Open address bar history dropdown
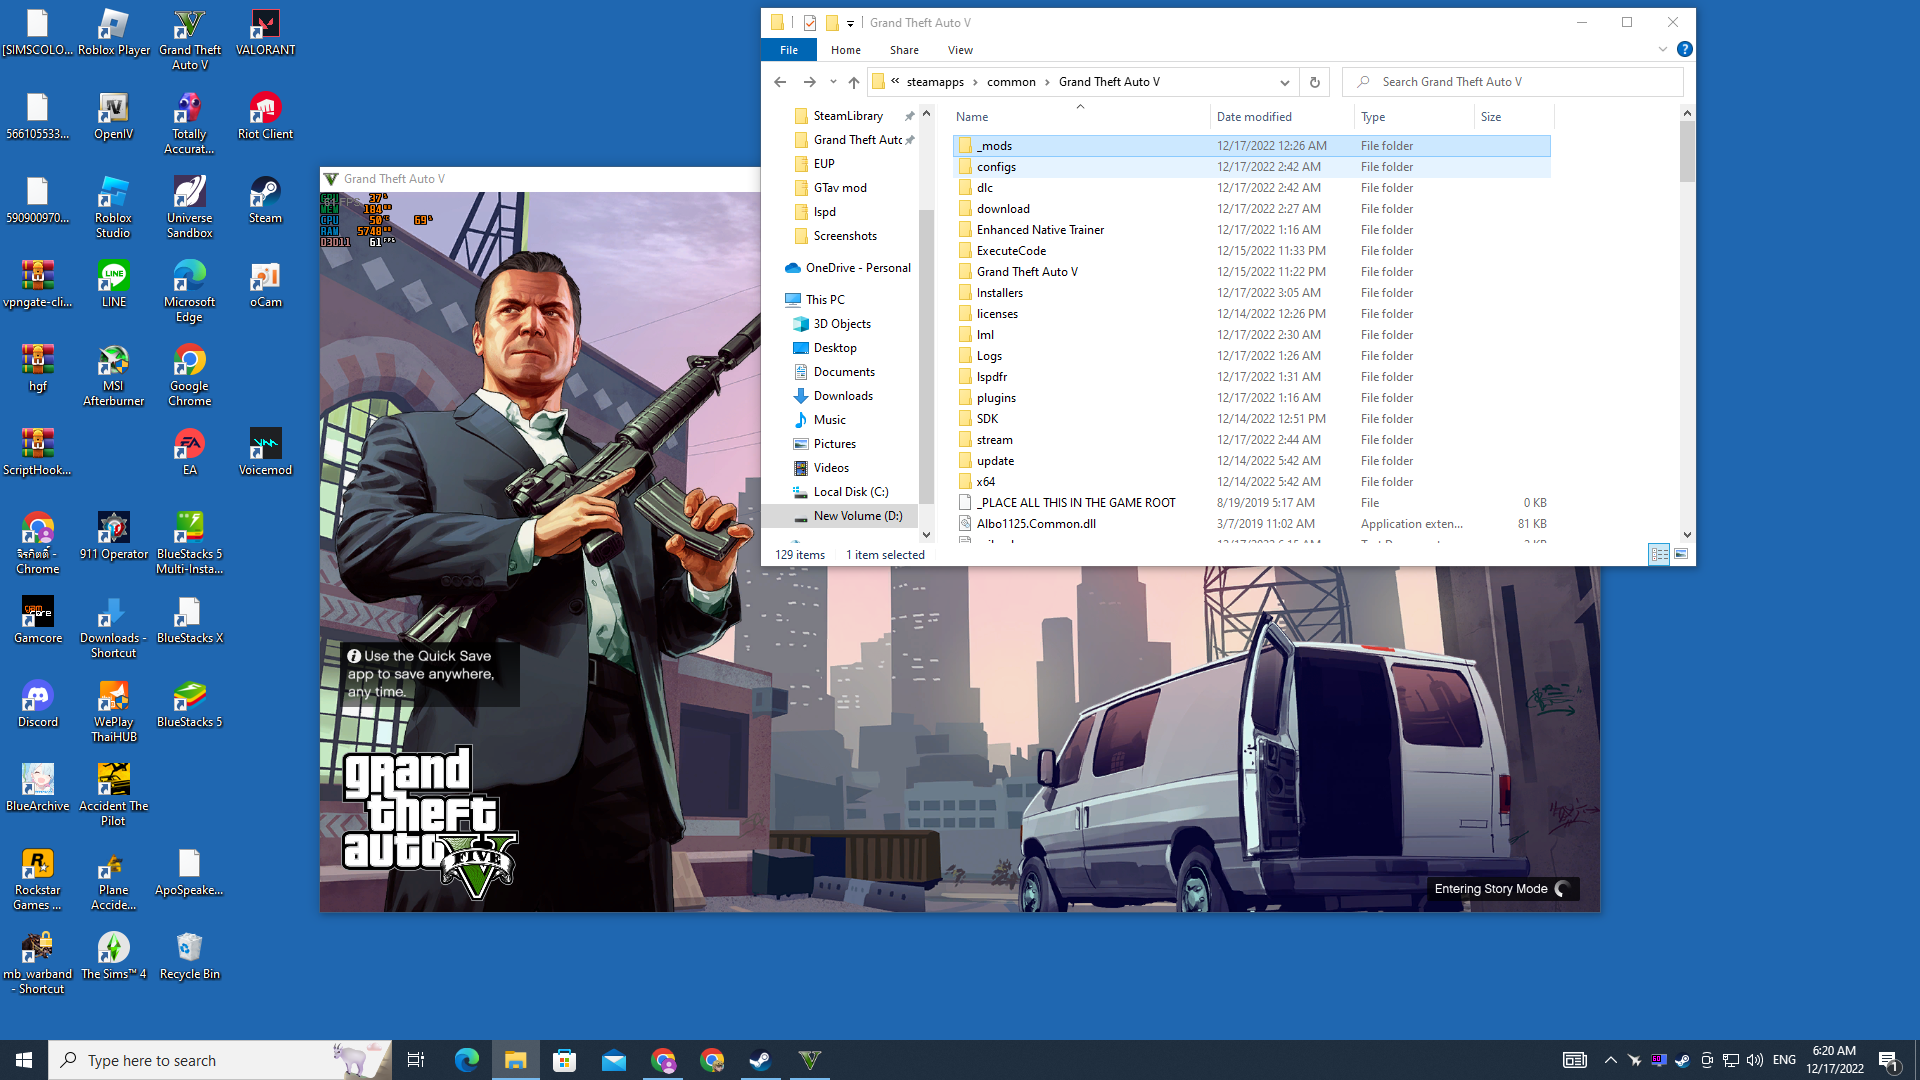The image size is (1920, 1080). [x=1284, y=82]
